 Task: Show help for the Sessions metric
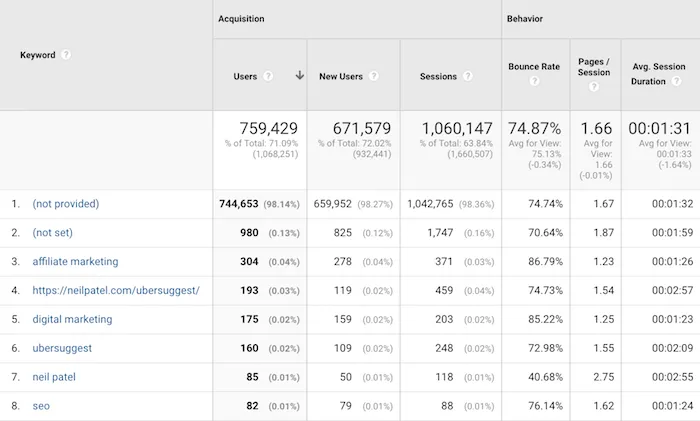[466, 76]
